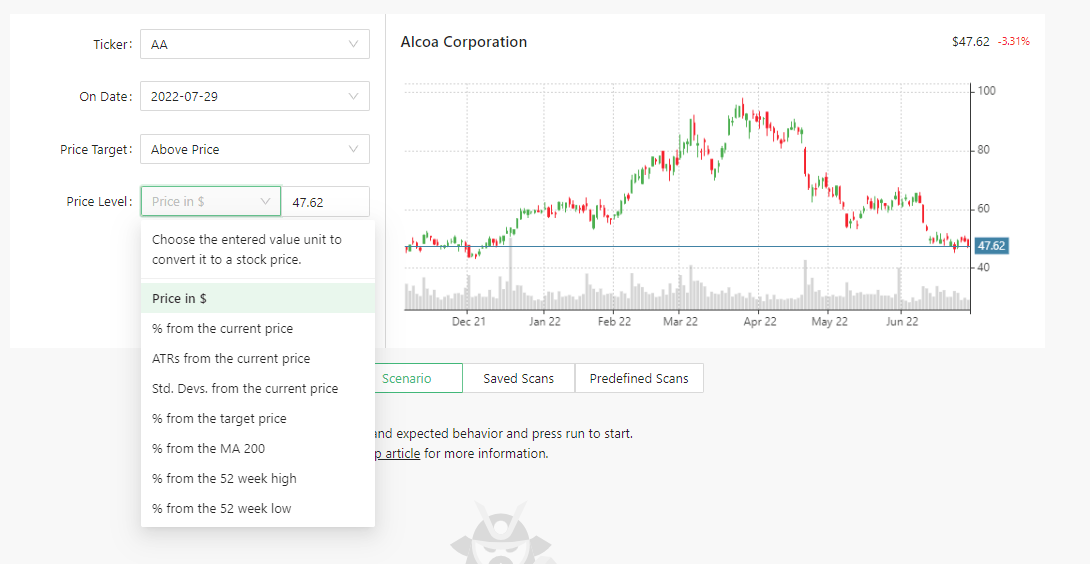Click the Price Target chevron arrow

(353, 149)
